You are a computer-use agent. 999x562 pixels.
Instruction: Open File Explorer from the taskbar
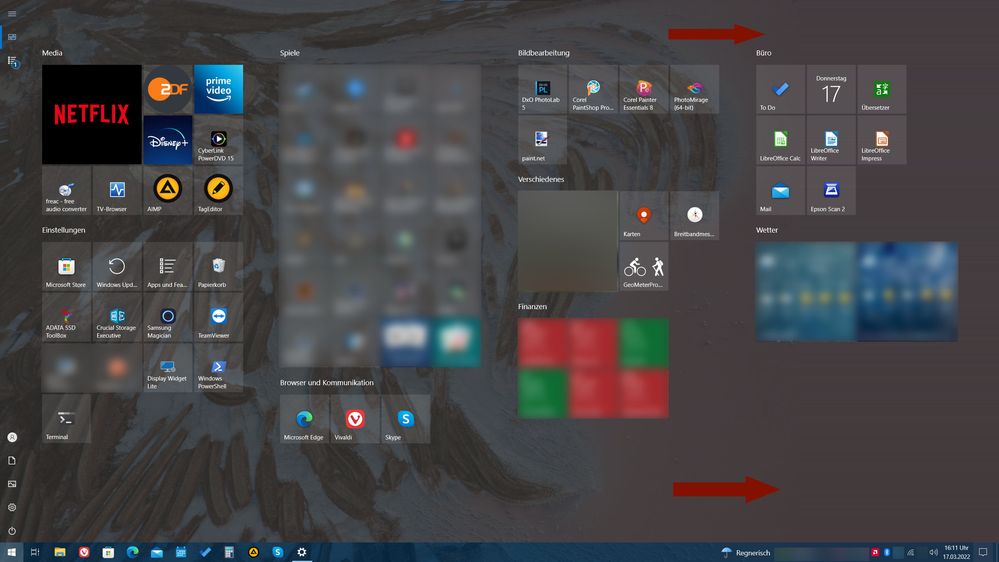[60, 552]
